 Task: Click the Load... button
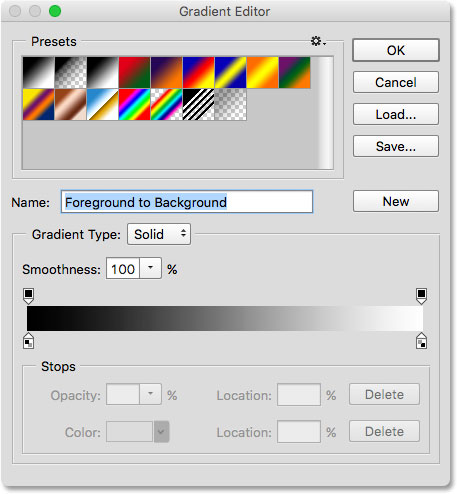pos(396,114)
